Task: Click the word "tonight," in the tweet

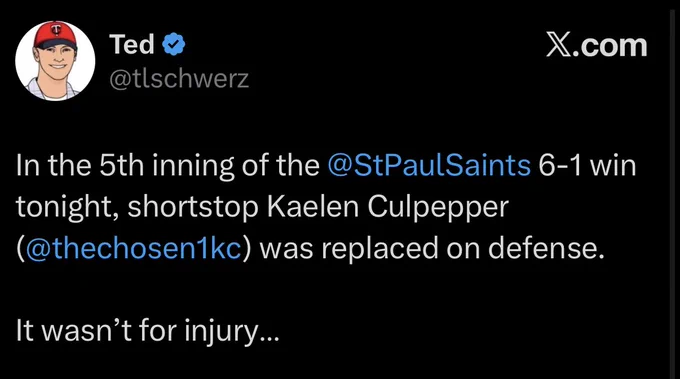Action: [x=67, y=209]
